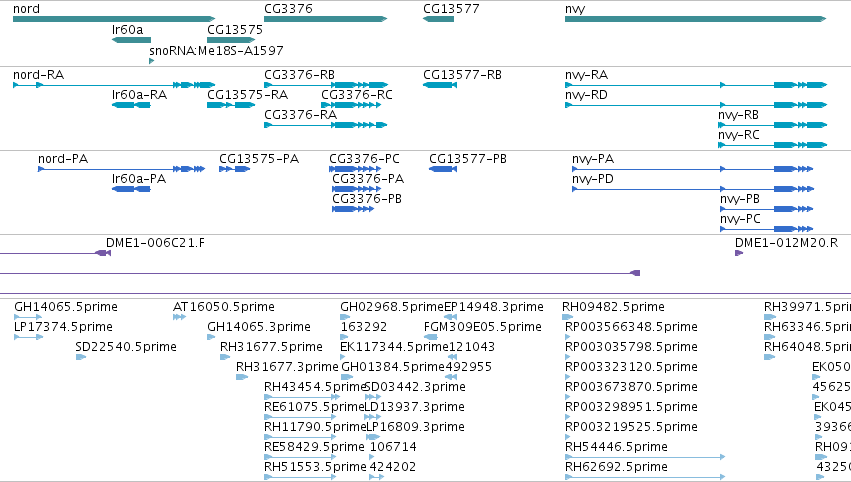Select the EK117344.5prime EST

342,357
